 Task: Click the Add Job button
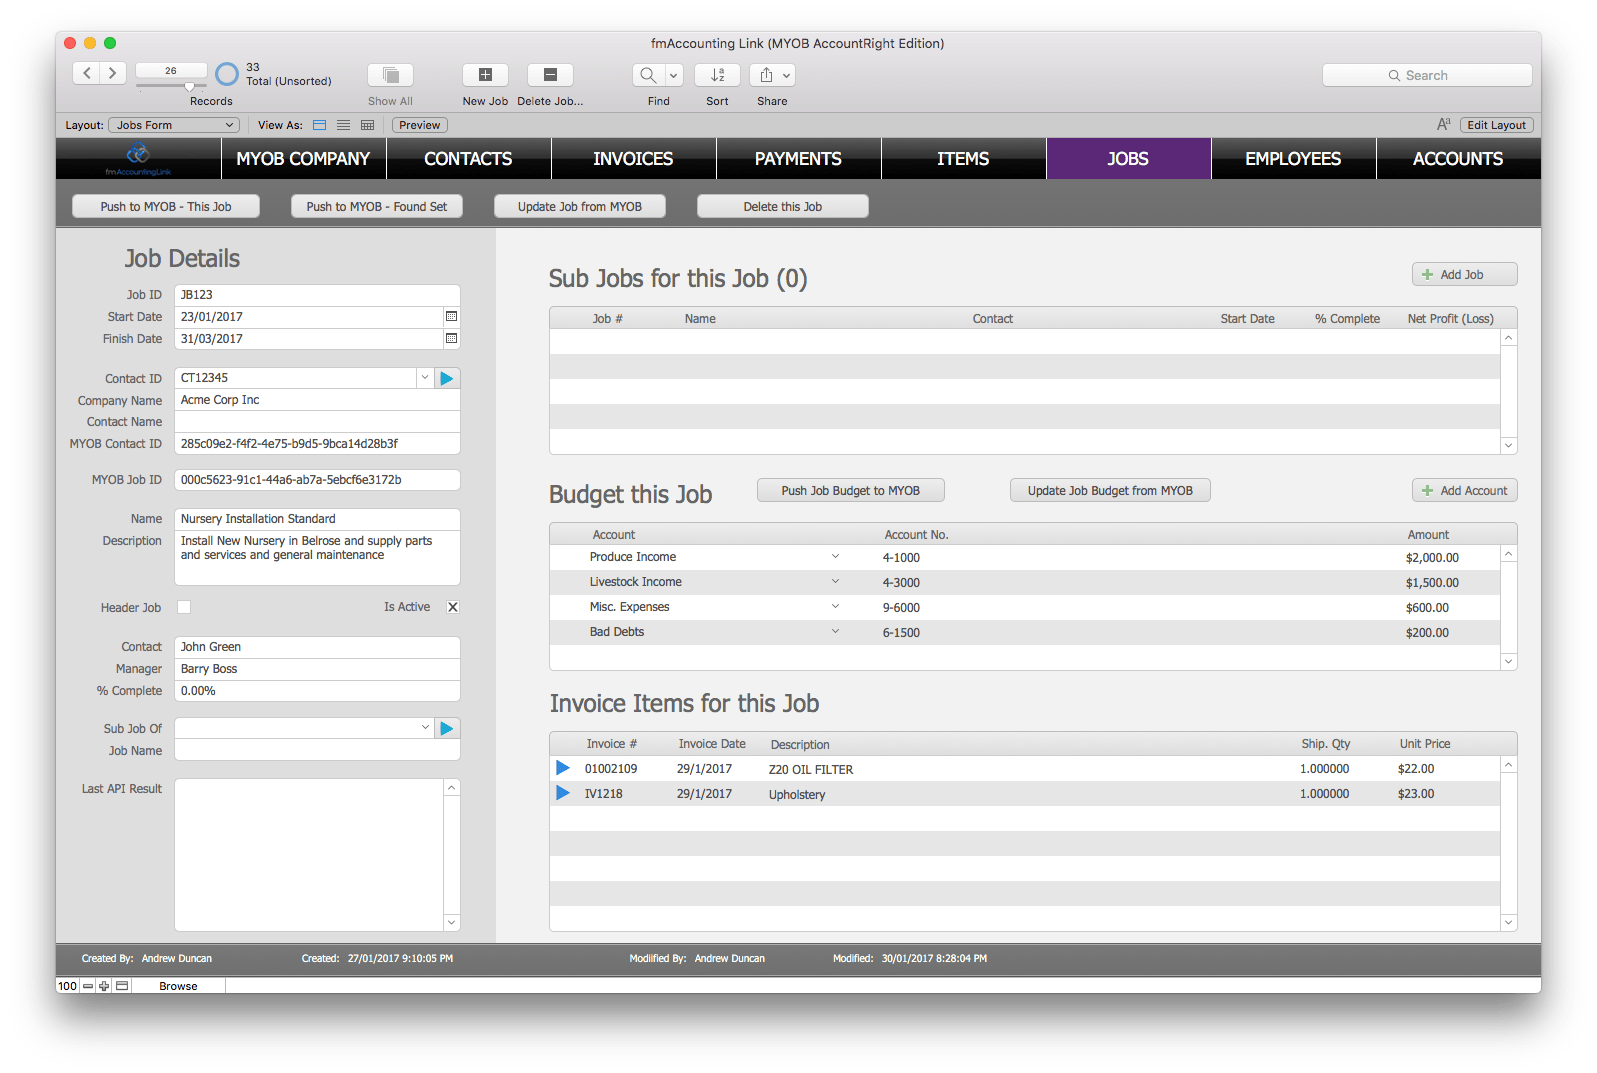coord(1465,274)
